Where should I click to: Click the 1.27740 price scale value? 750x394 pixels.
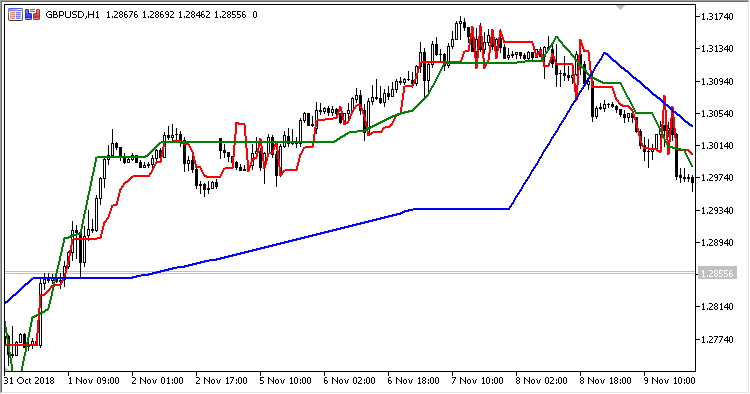point(717,339)
